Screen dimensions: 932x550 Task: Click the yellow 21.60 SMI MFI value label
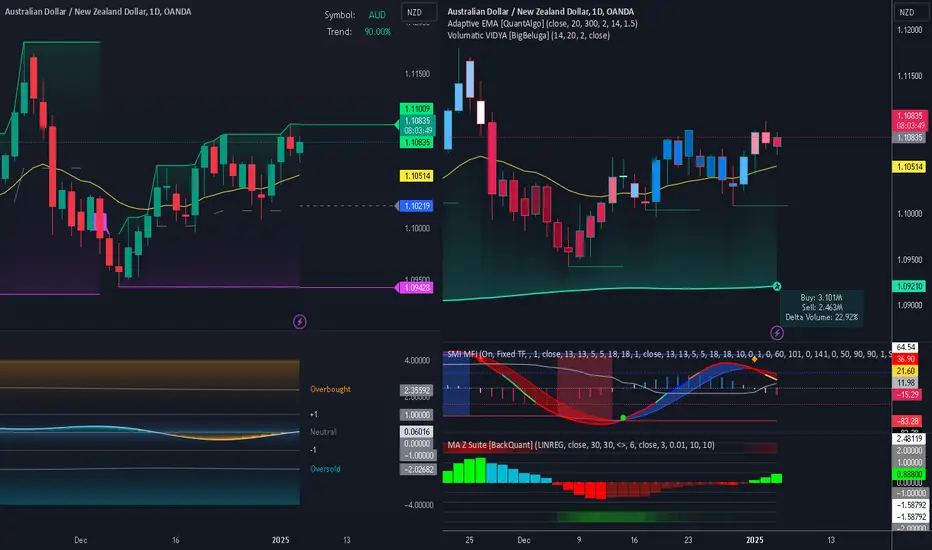coord(905,370)
